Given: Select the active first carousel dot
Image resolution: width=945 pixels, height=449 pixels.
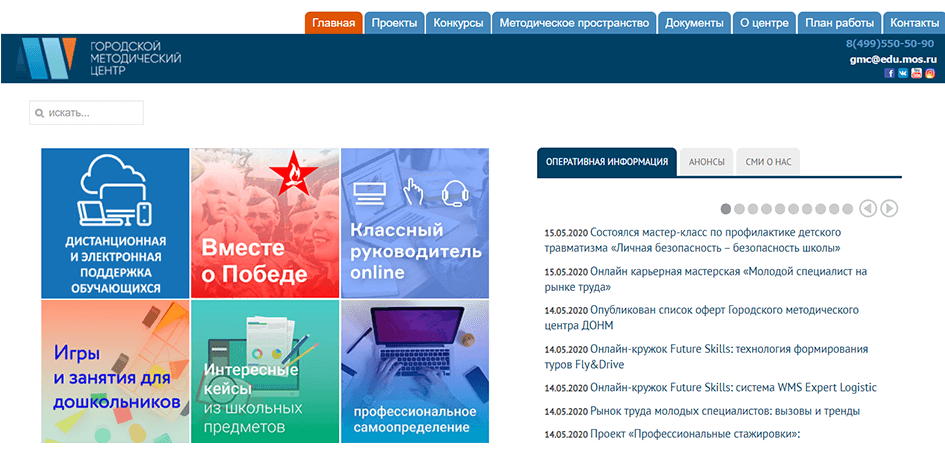Looking at the screenshot, I should coord(726,209).
